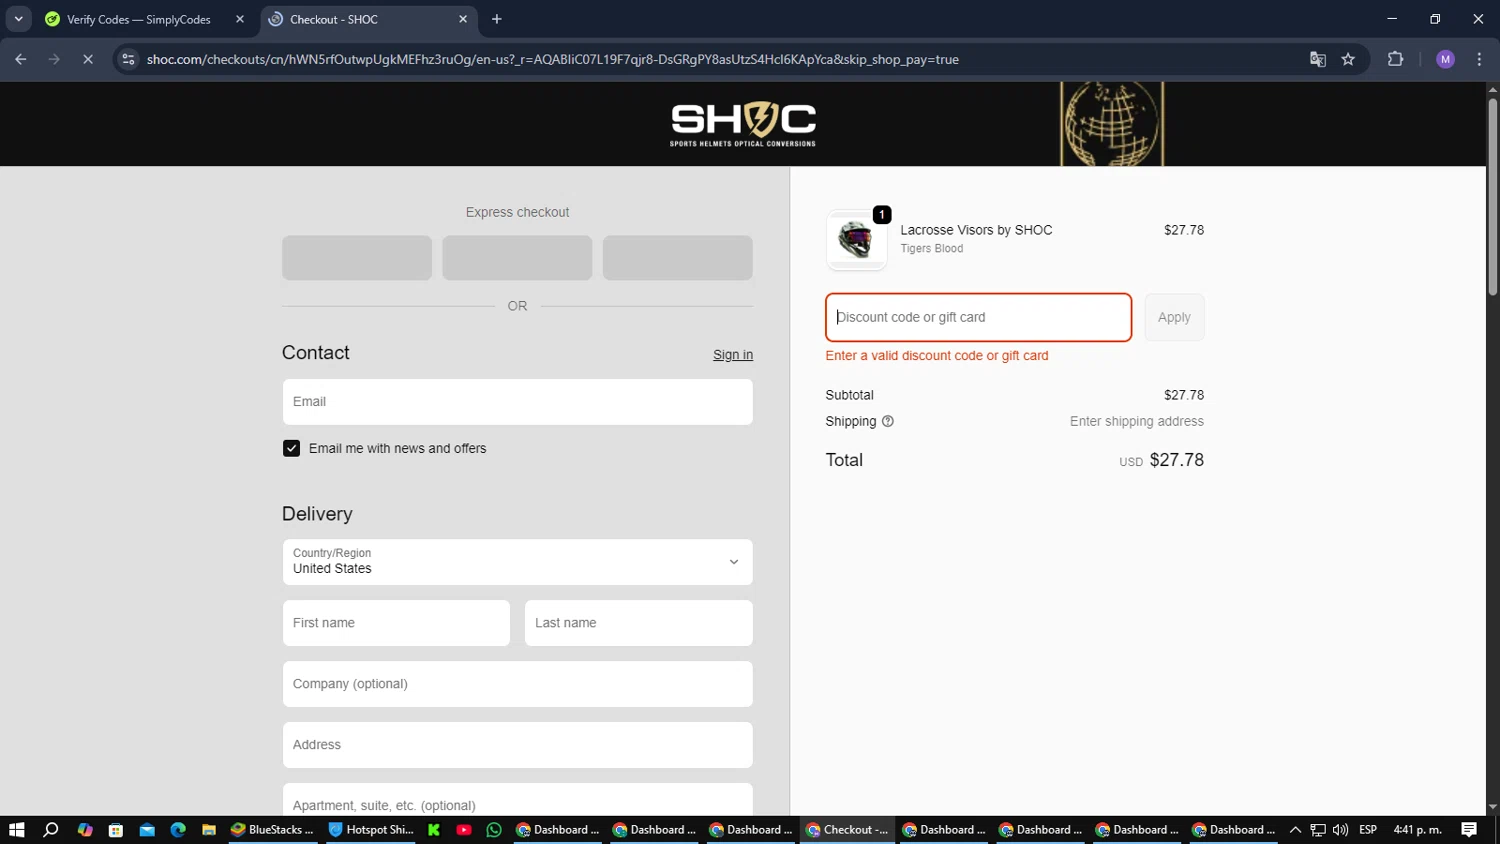
Task: Uncheck Email me with news and offers
Action: coord(291,448)
